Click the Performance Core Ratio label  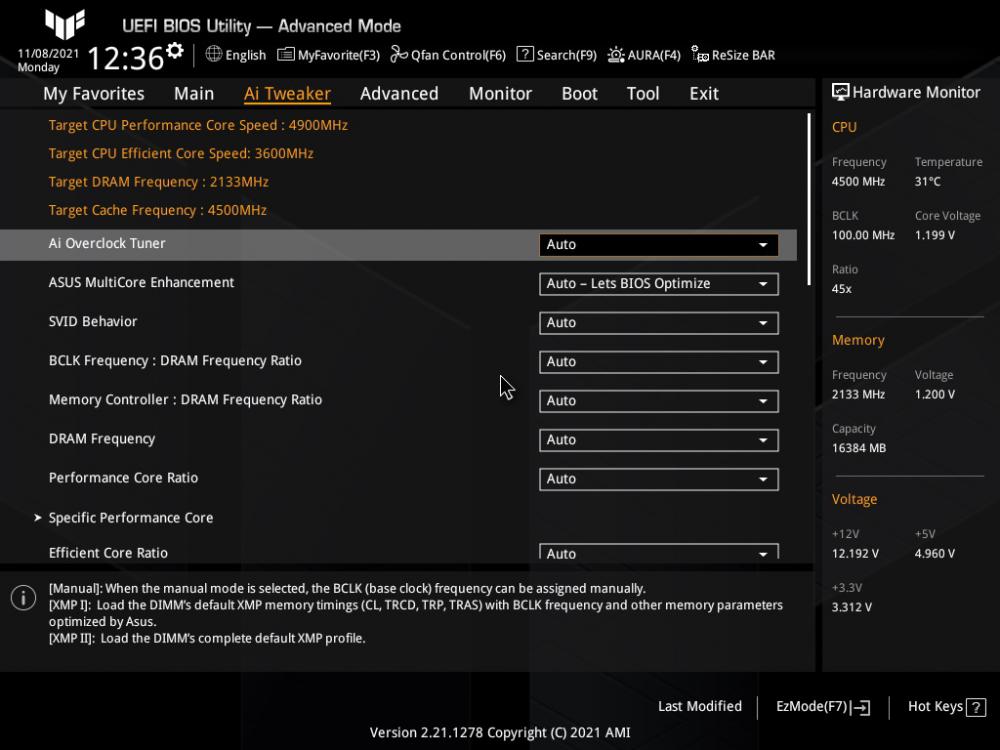124,478
